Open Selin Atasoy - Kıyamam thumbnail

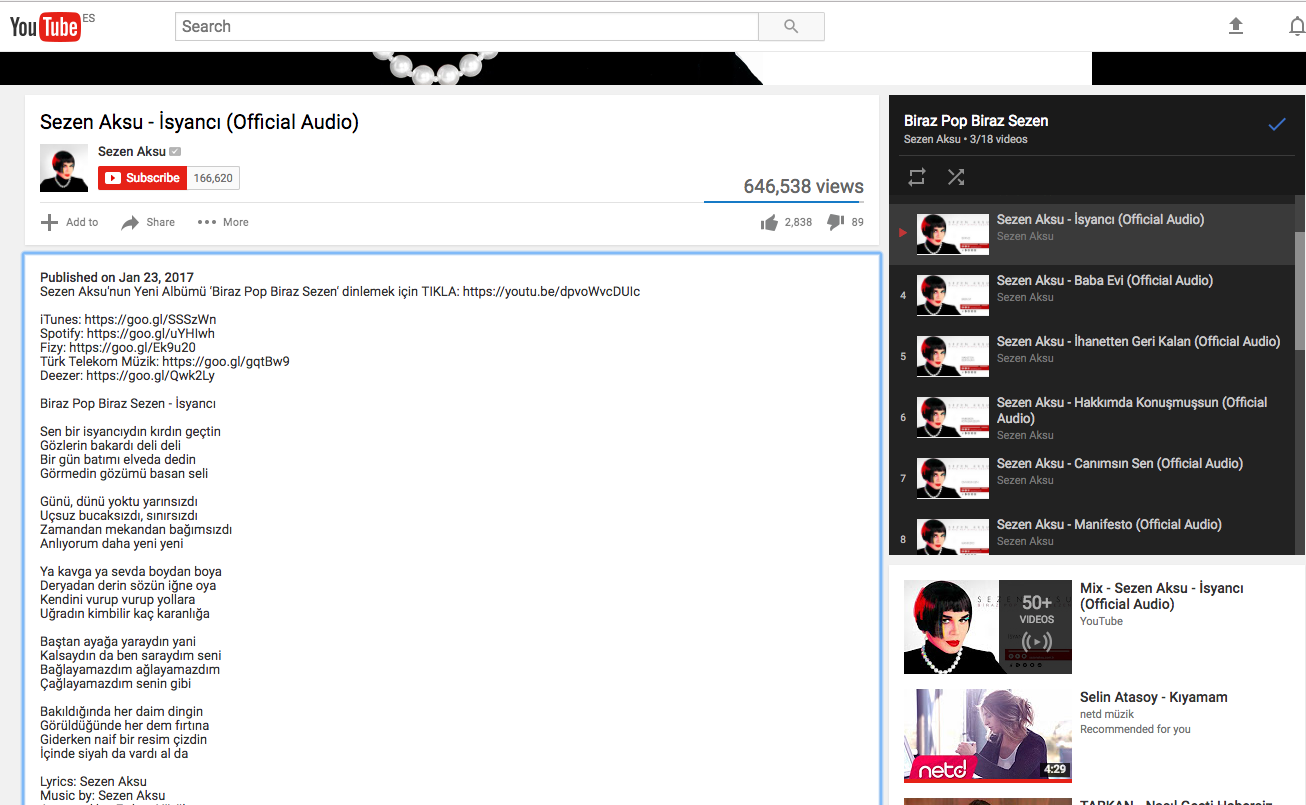pos(988,736)
